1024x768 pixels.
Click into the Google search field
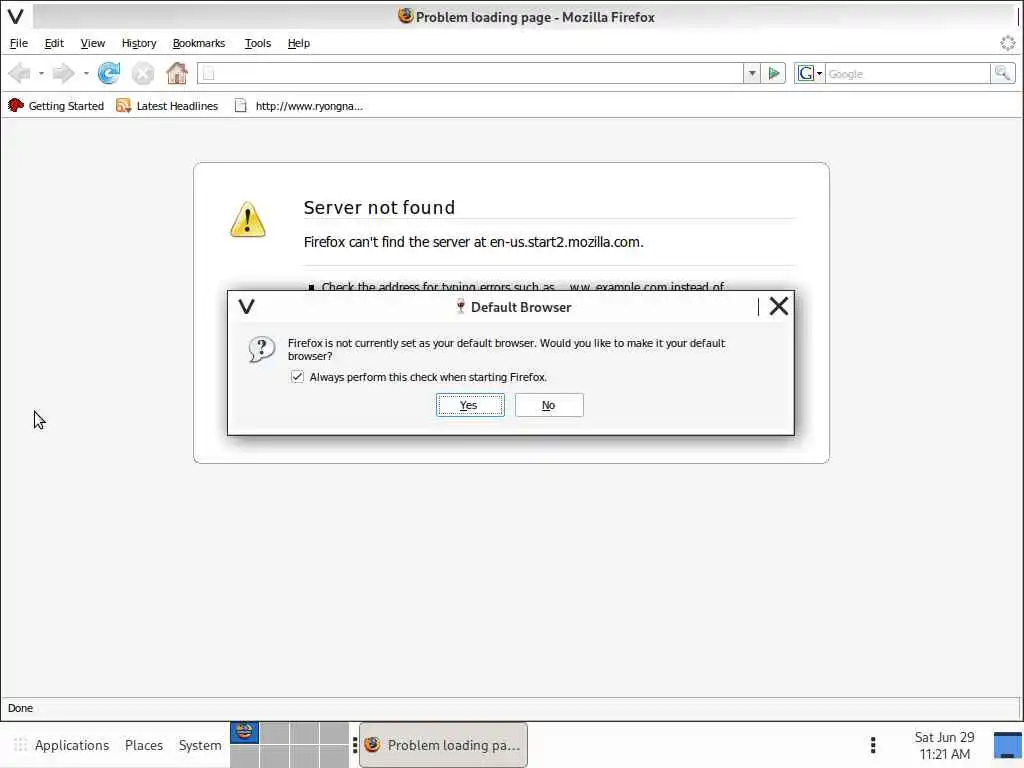click(908, 74)
